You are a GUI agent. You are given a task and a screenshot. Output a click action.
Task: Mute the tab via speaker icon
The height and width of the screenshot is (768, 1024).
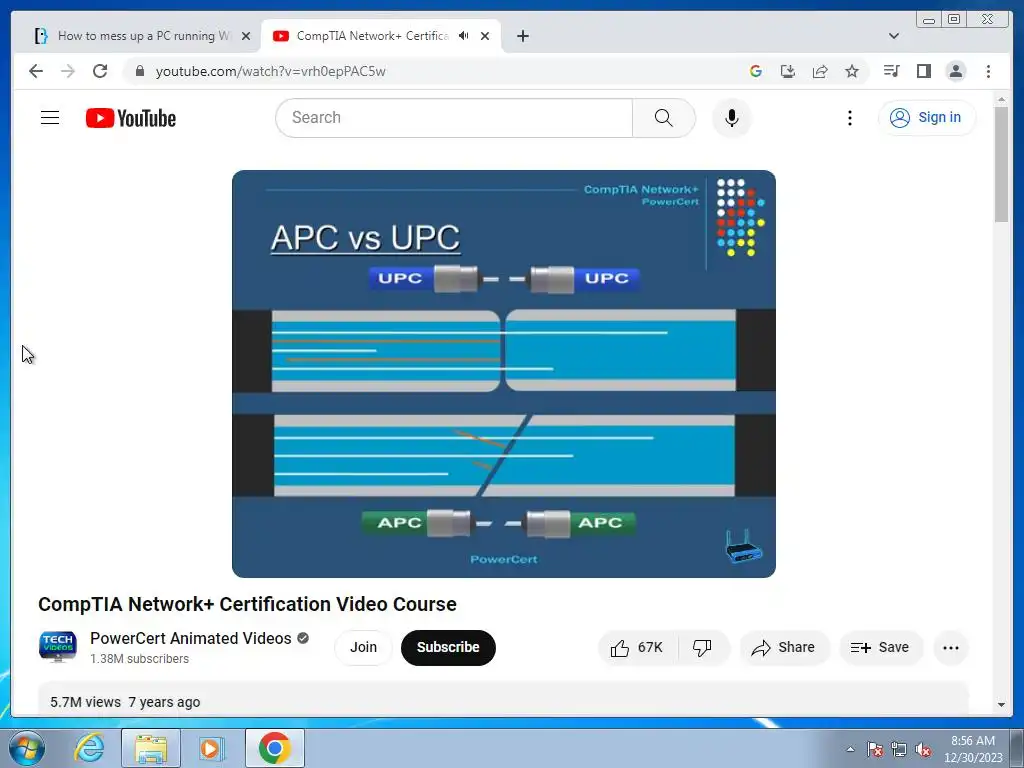464,36
